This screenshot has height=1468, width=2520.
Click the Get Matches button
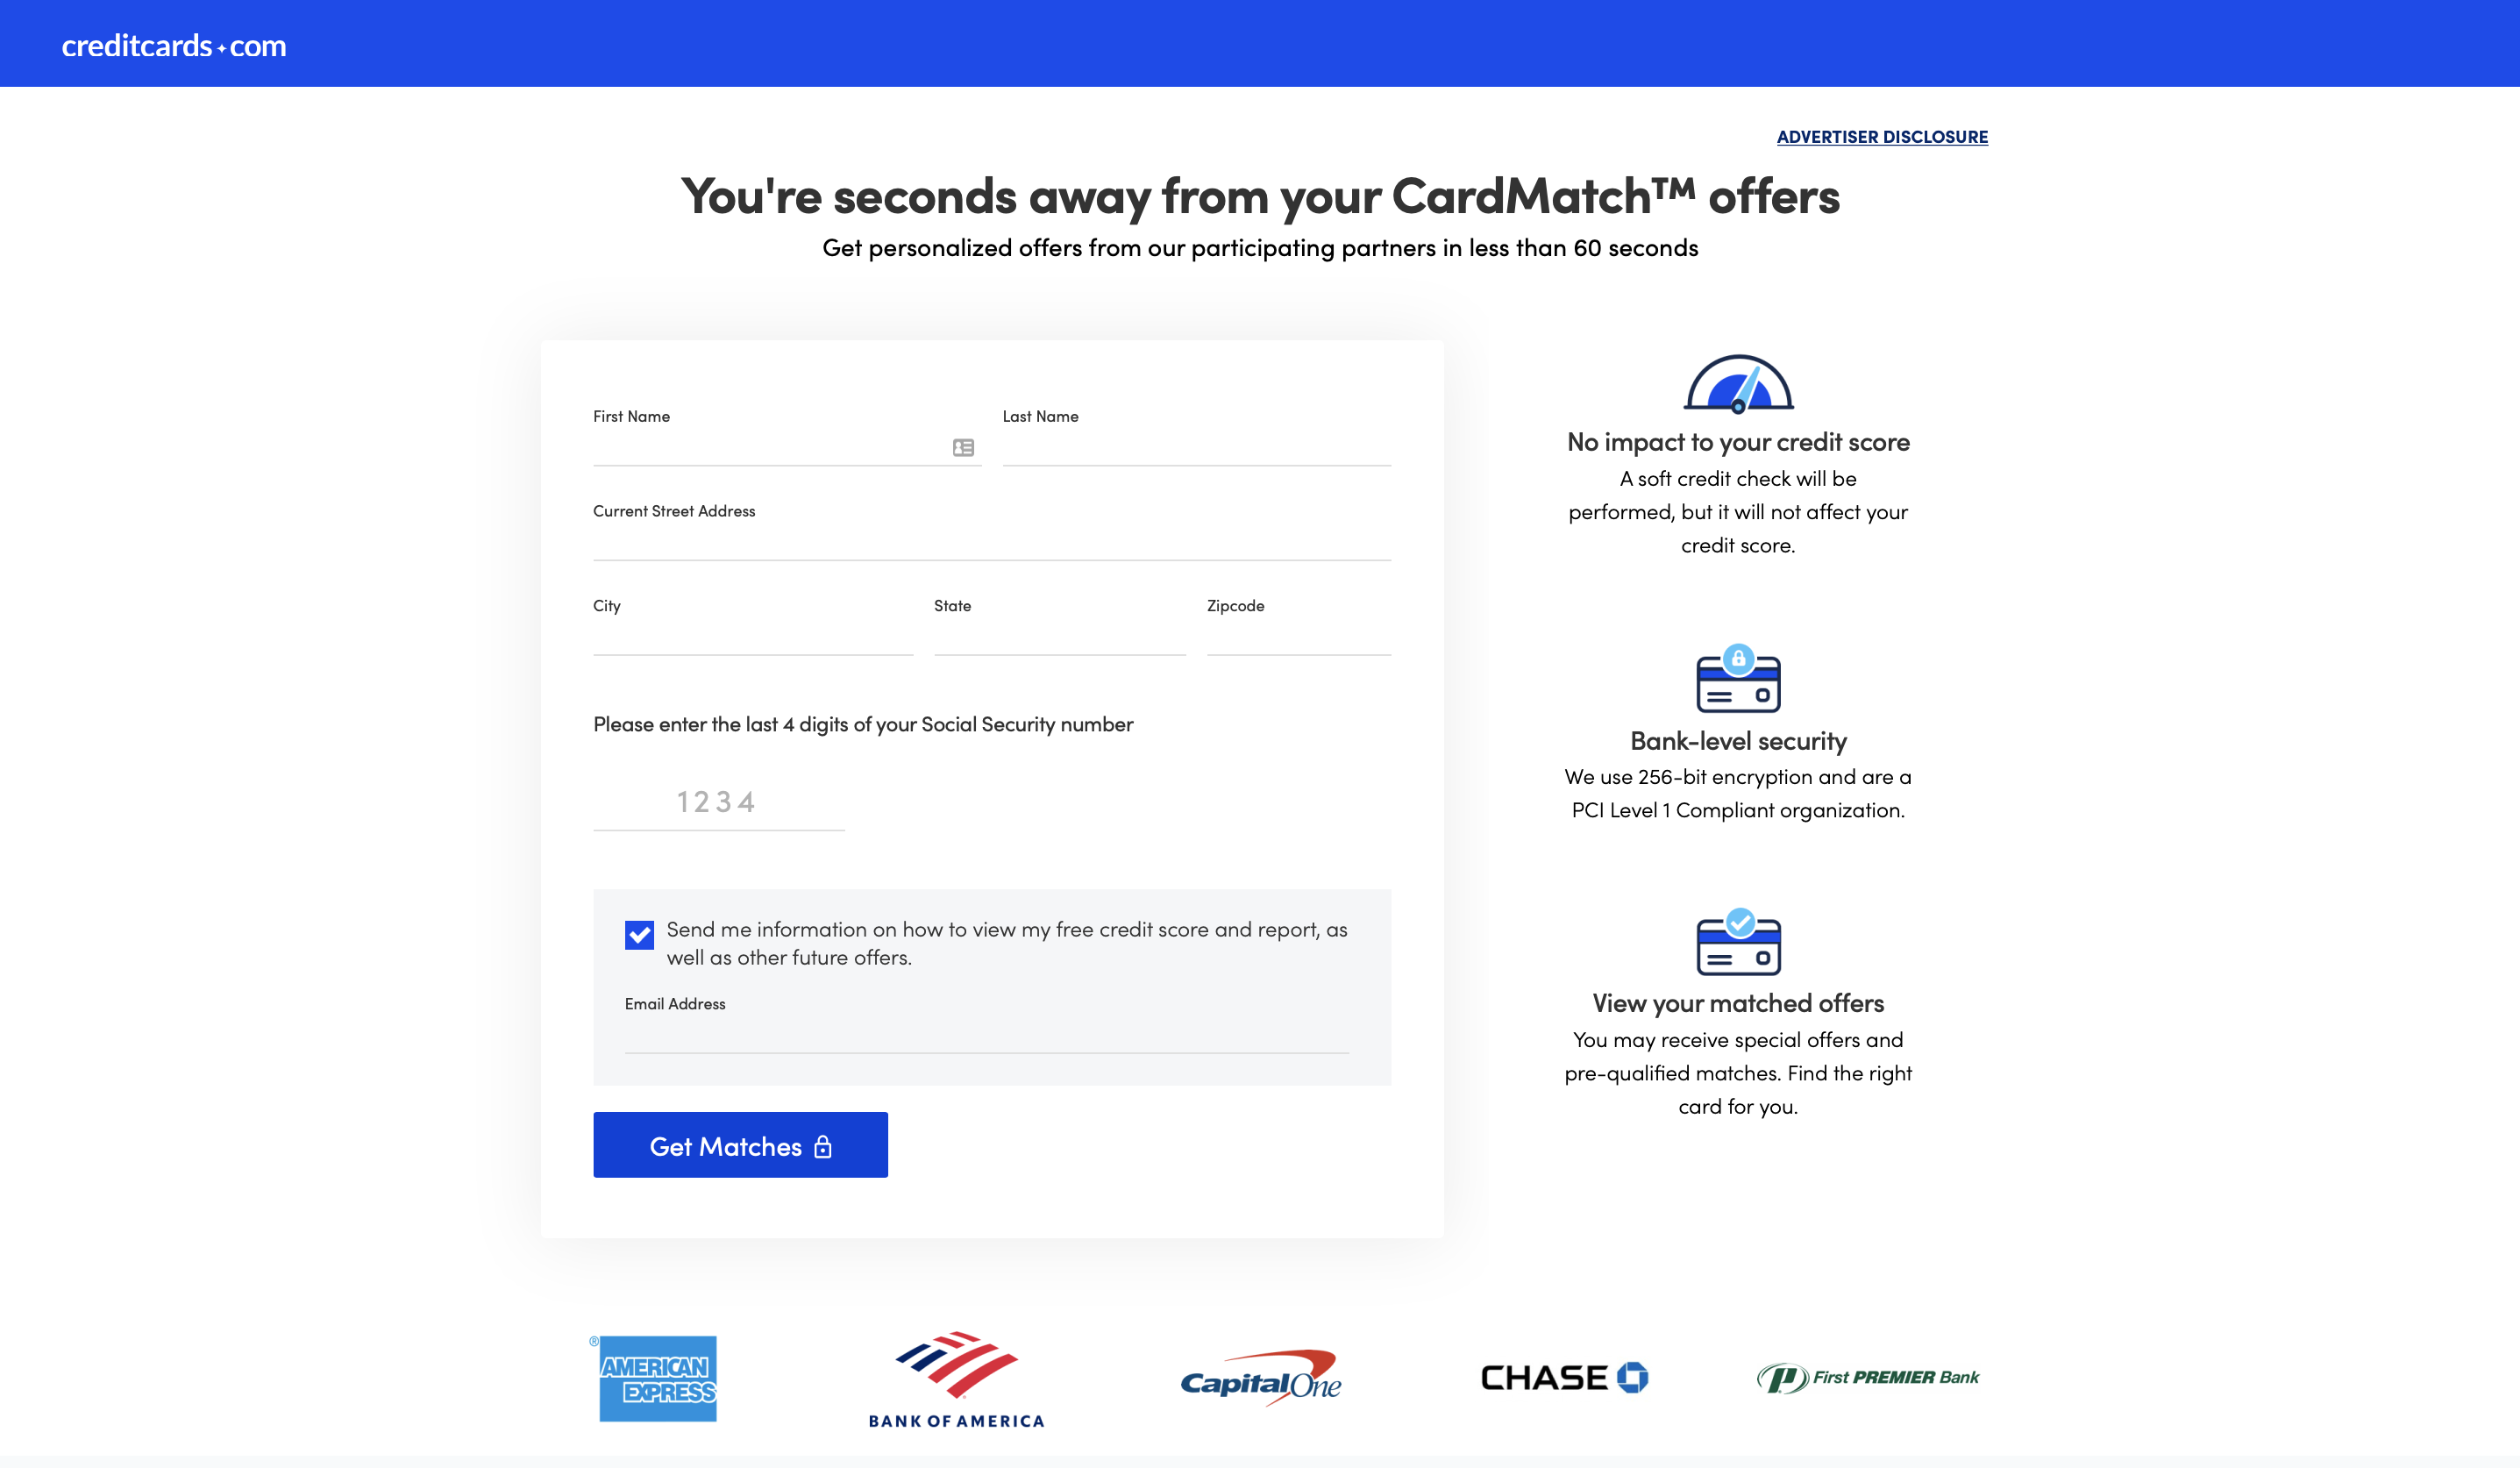click(740, 1144)
